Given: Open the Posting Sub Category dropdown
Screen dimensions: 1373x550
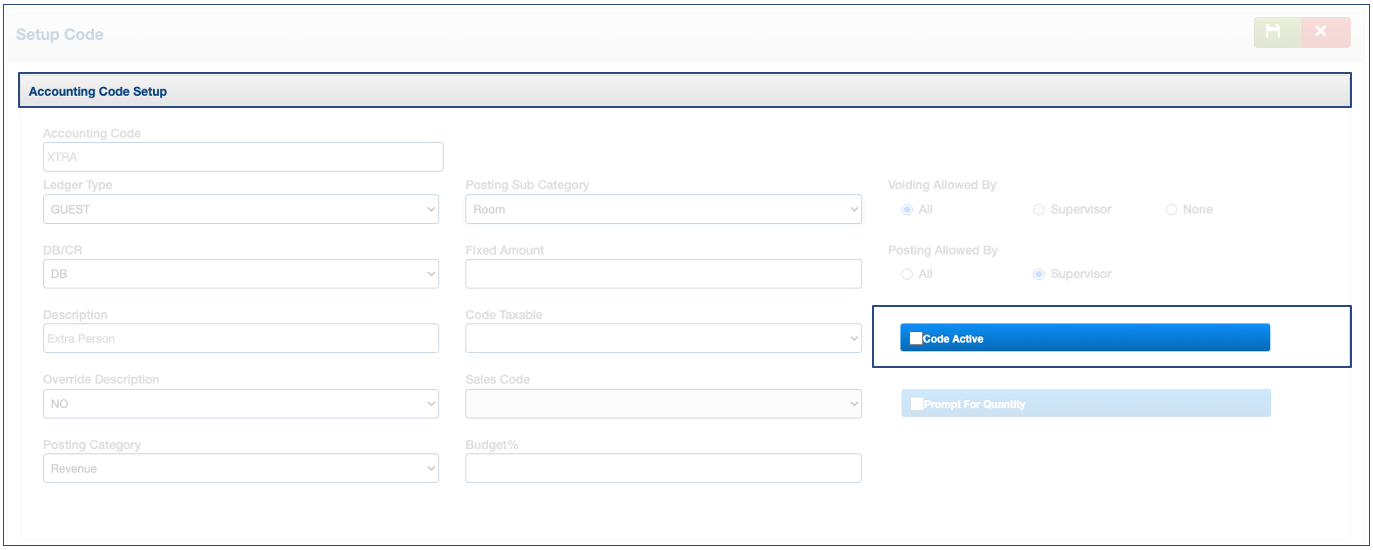Looking at the screenshot, I should click(x=663, y=210).
